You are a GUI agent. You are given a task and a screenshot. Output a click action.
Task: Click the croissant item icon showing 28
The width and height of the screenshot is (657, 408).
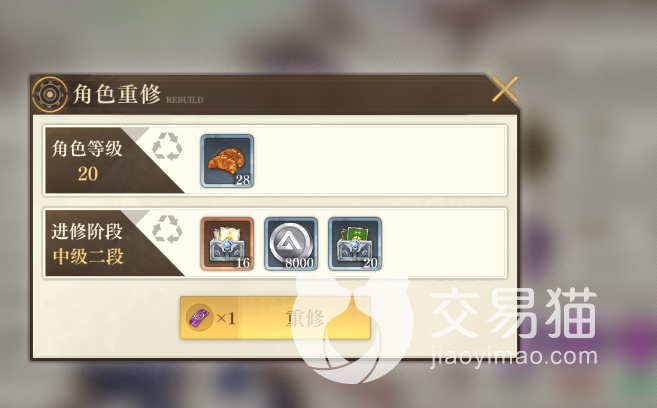click(227, 161)
